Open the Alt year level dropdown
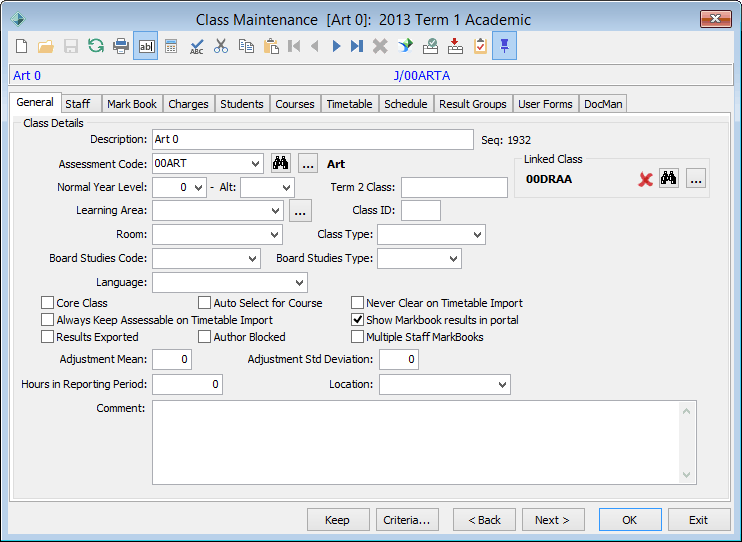 [286, 187]
